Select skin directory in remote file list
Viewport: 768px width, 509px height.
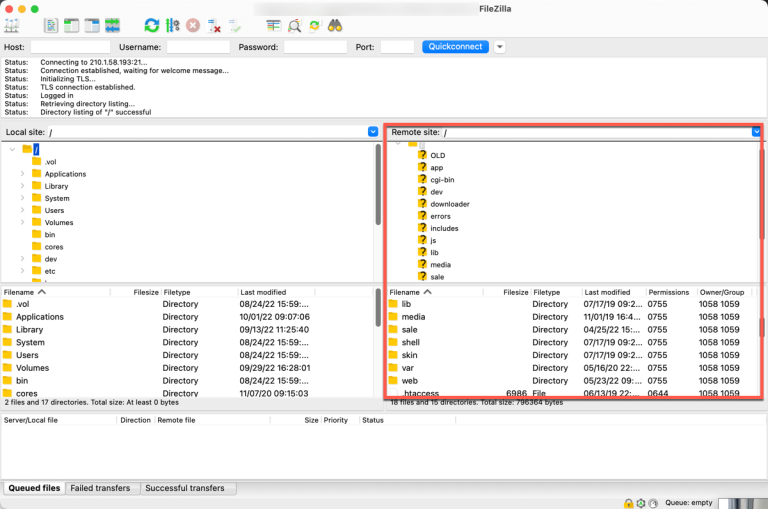click(572, 355)
